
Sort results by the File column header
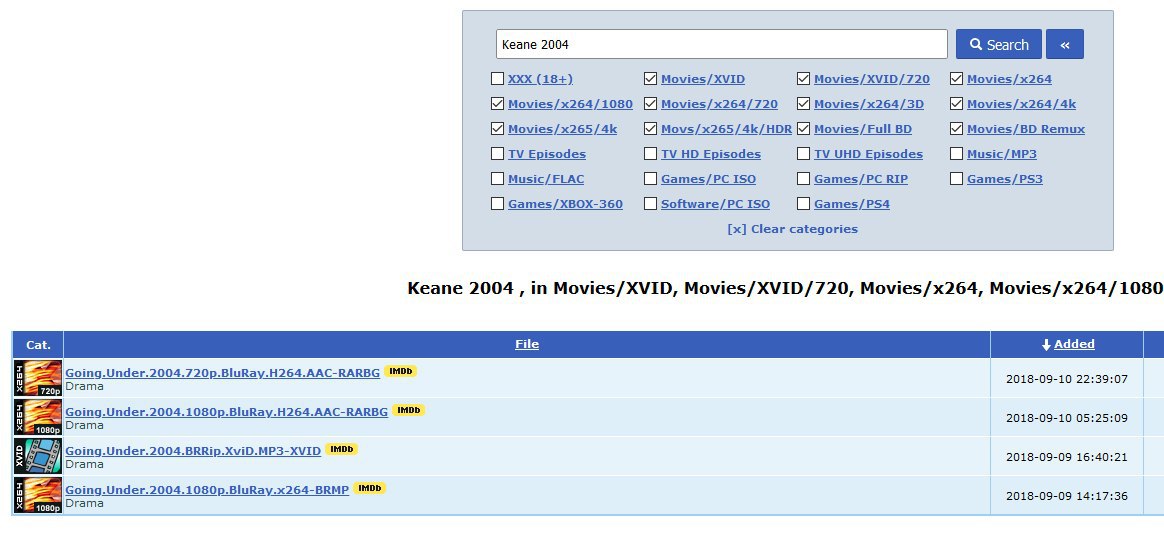[x=527, y=344]
